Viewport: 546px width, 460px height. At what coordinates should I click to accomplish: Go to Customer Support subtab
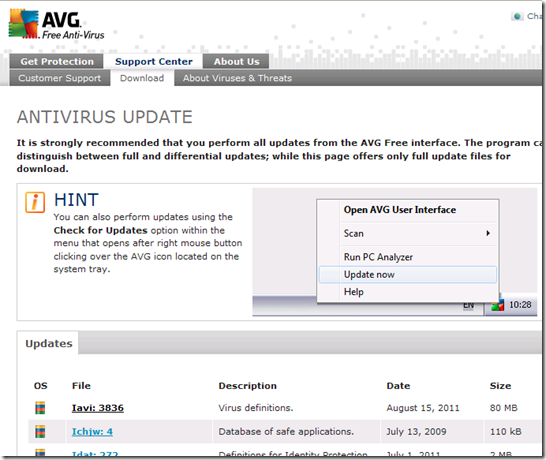60,78
